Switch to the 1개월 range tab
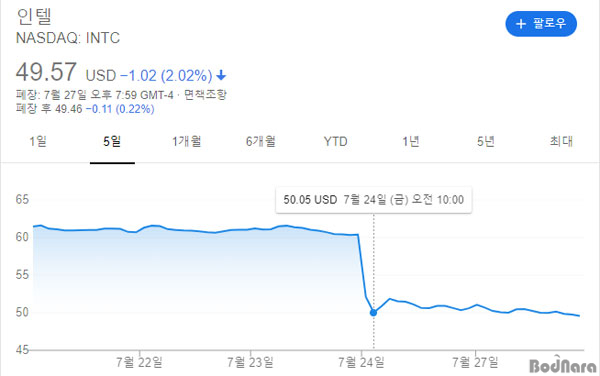This screenshot has width=600, height=376. [186, 142]
